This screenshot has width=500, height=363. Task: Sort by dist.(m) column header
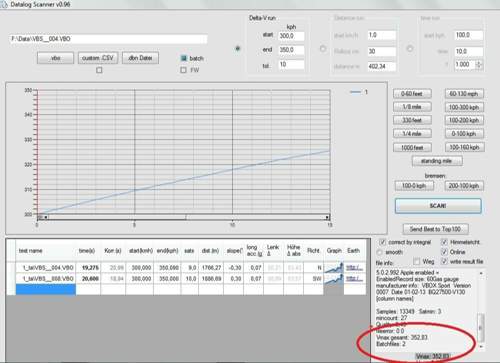(210, 251)
